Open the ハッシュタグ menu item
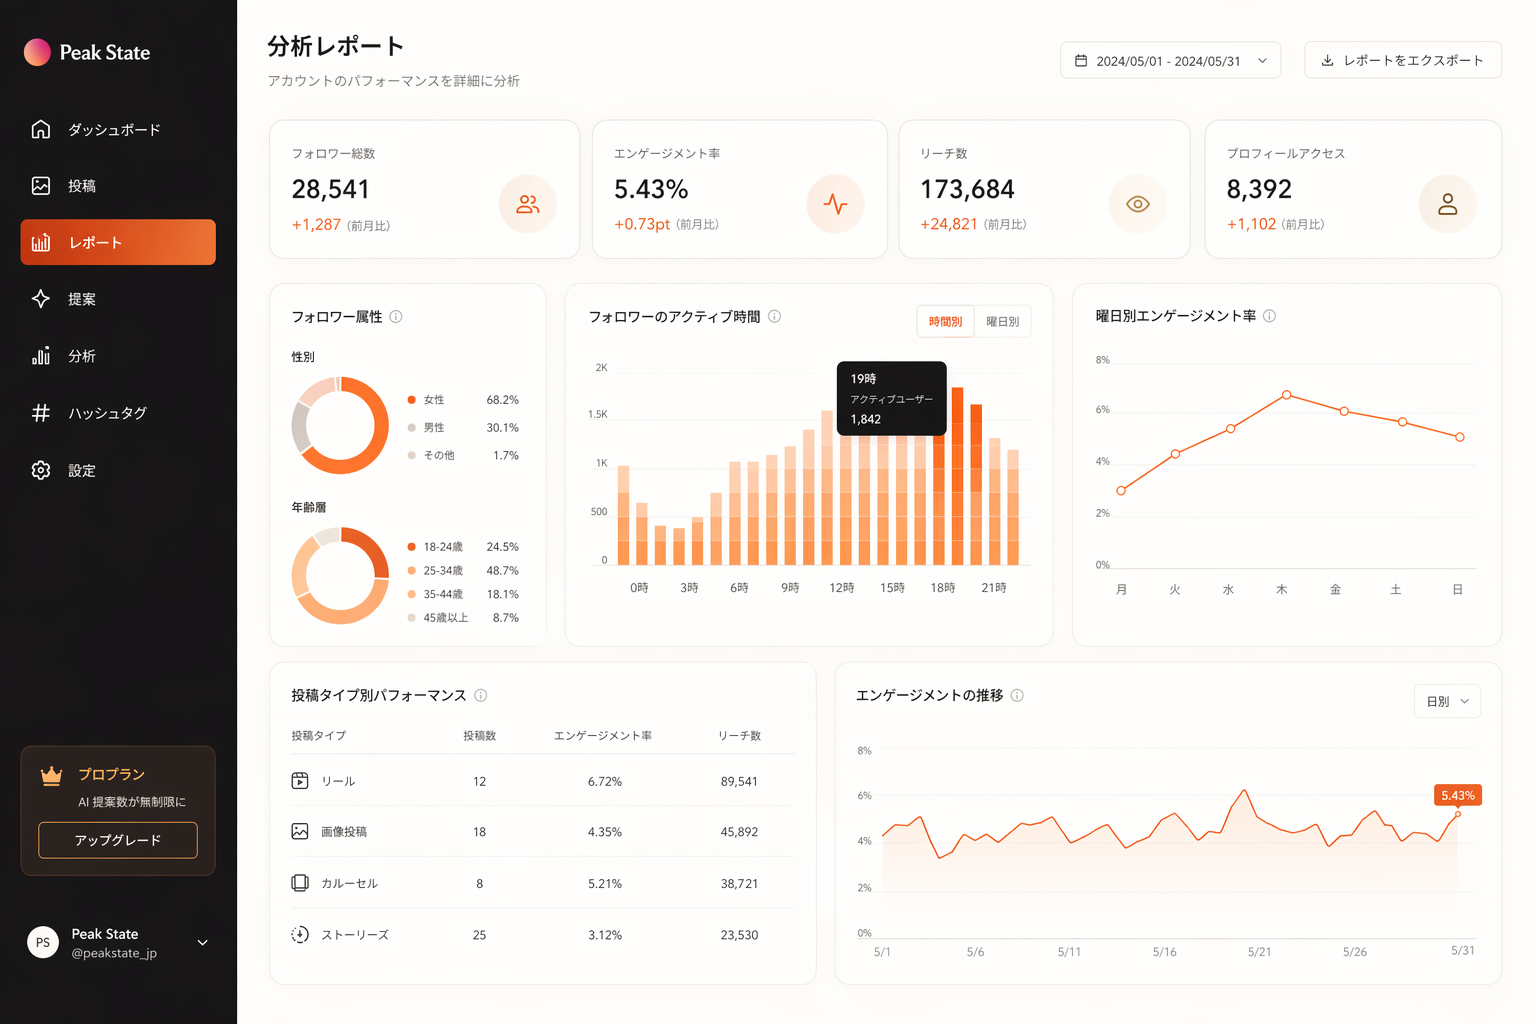This screenshot has width=1536, height=1024. (118, 412)
